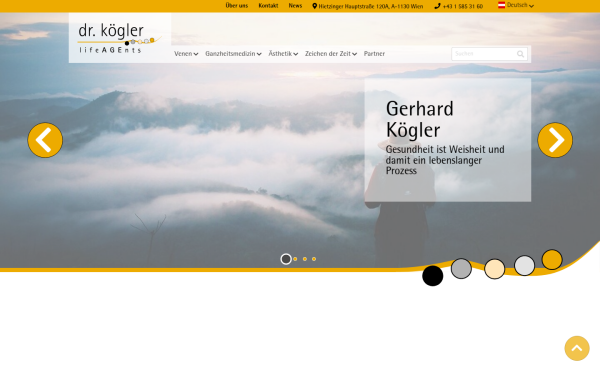Open the News page
The height and width of the screenshot is (375, 600).
pos(295,6)
